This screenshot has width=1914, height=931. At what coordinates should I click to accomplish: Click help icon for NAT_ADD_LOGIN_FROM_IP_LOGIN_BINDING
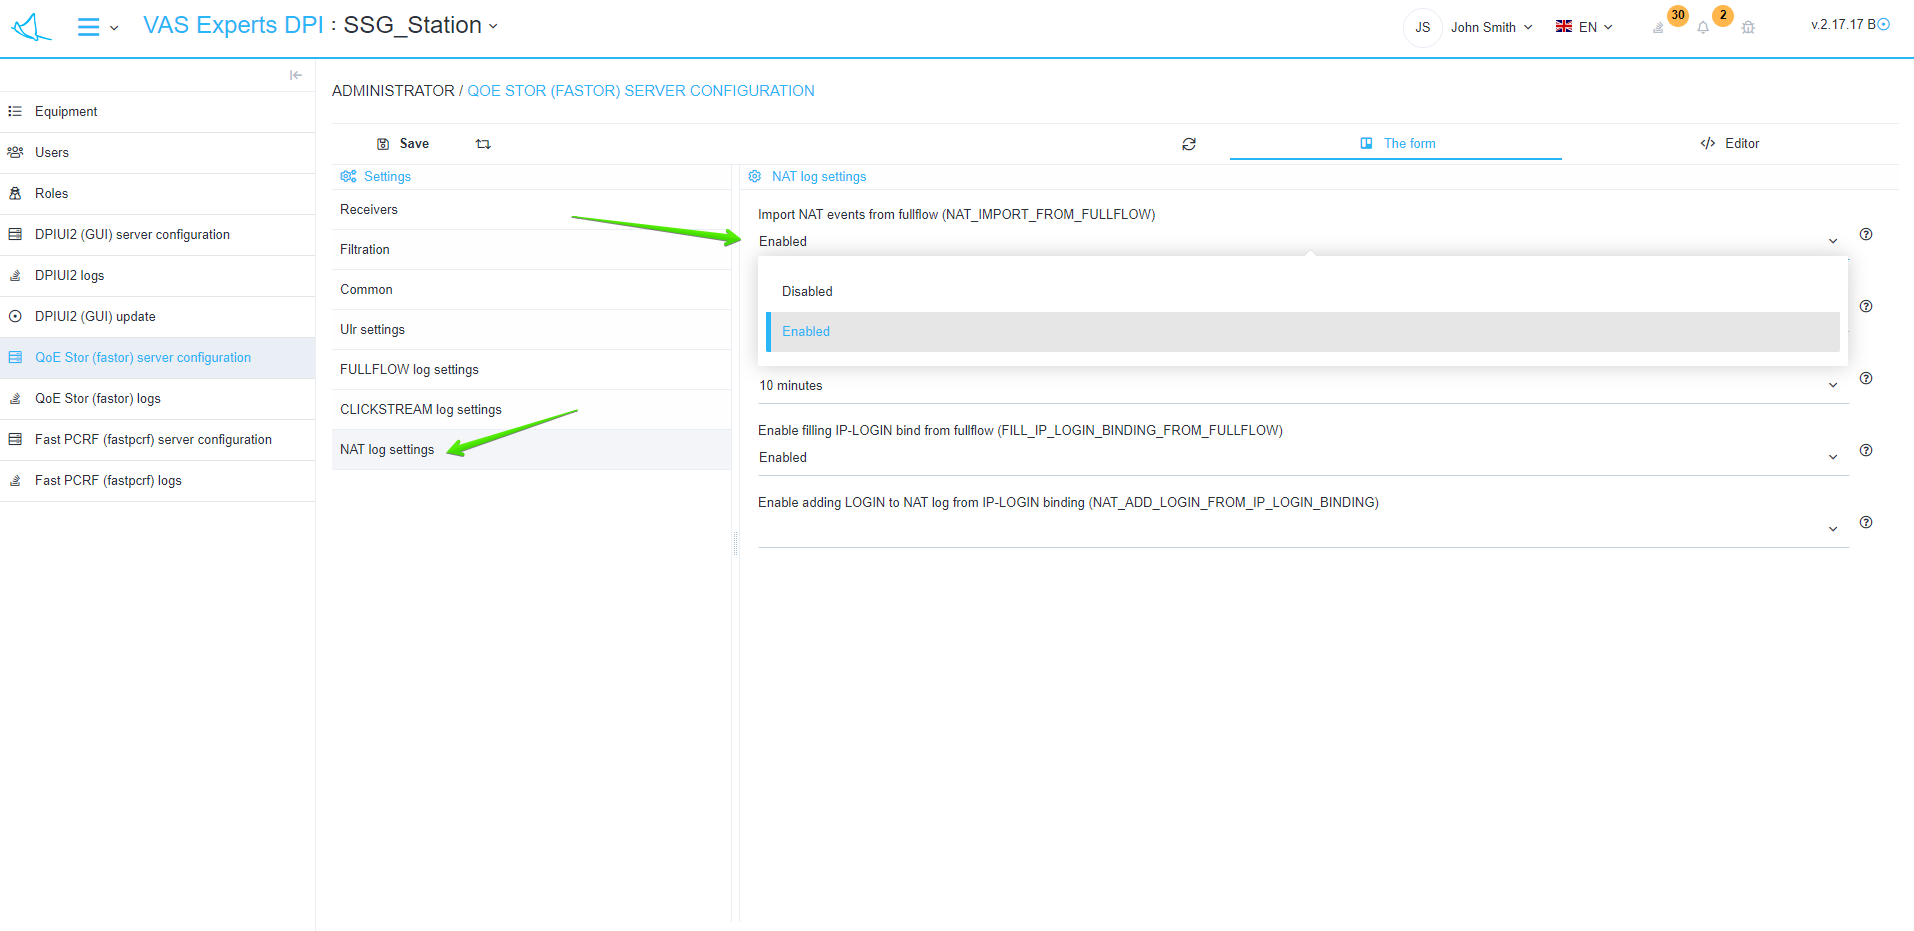(1866, 522)
